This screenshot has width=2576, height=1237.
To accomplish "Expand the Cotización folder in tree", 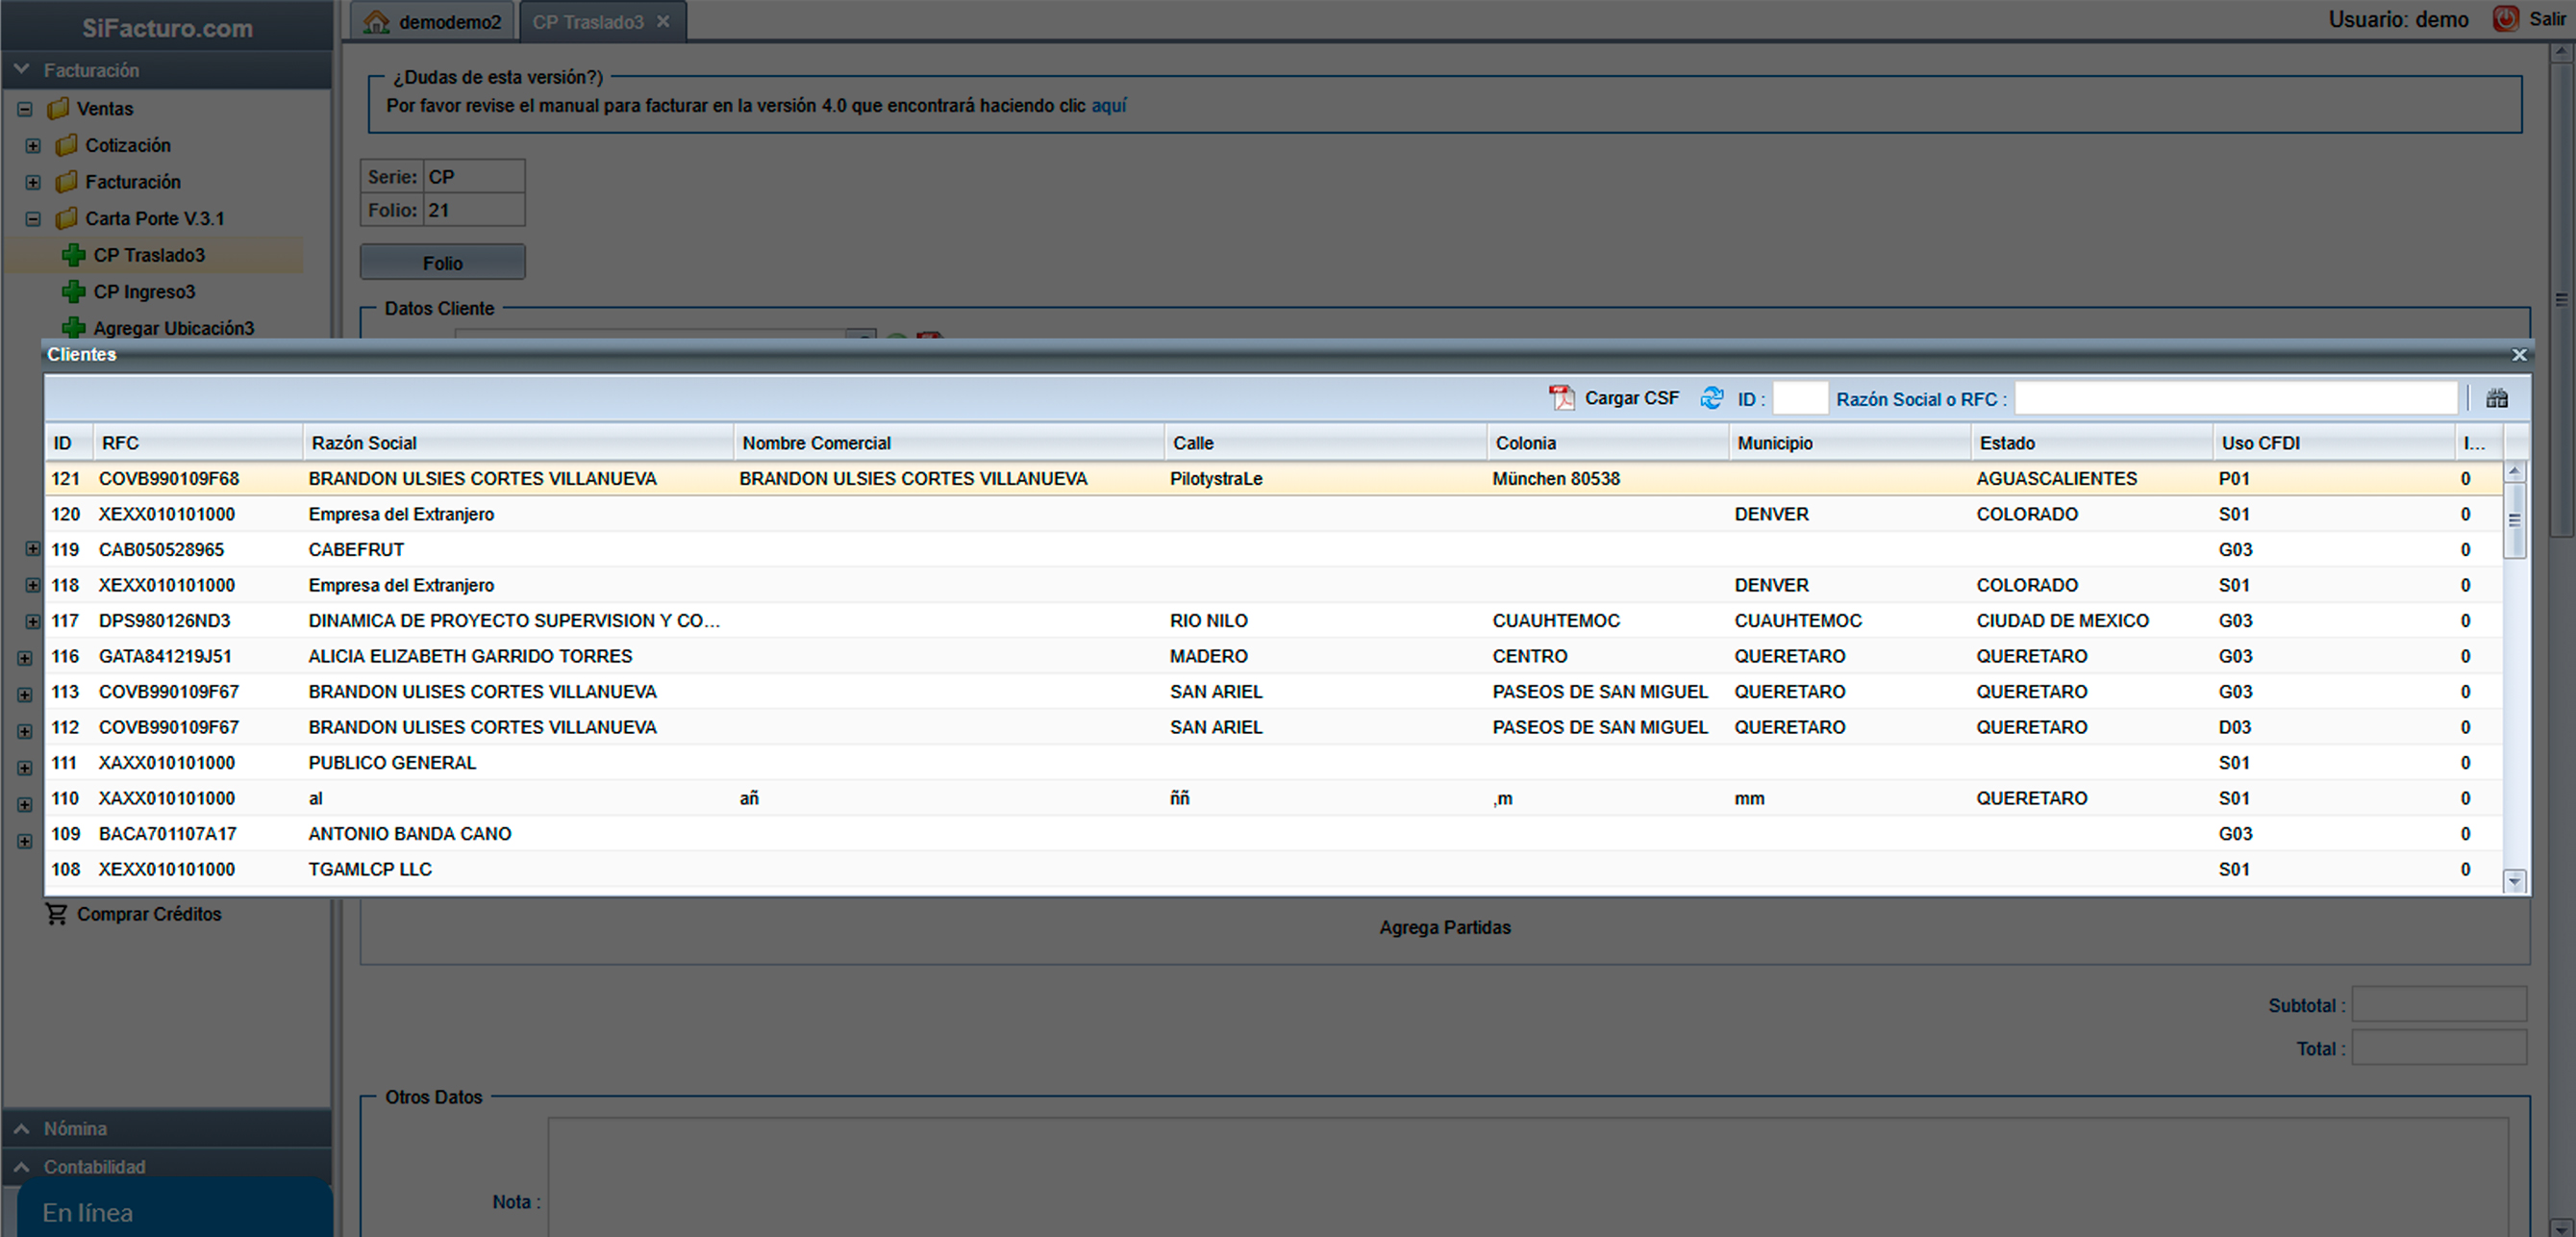I will [33, 146].
